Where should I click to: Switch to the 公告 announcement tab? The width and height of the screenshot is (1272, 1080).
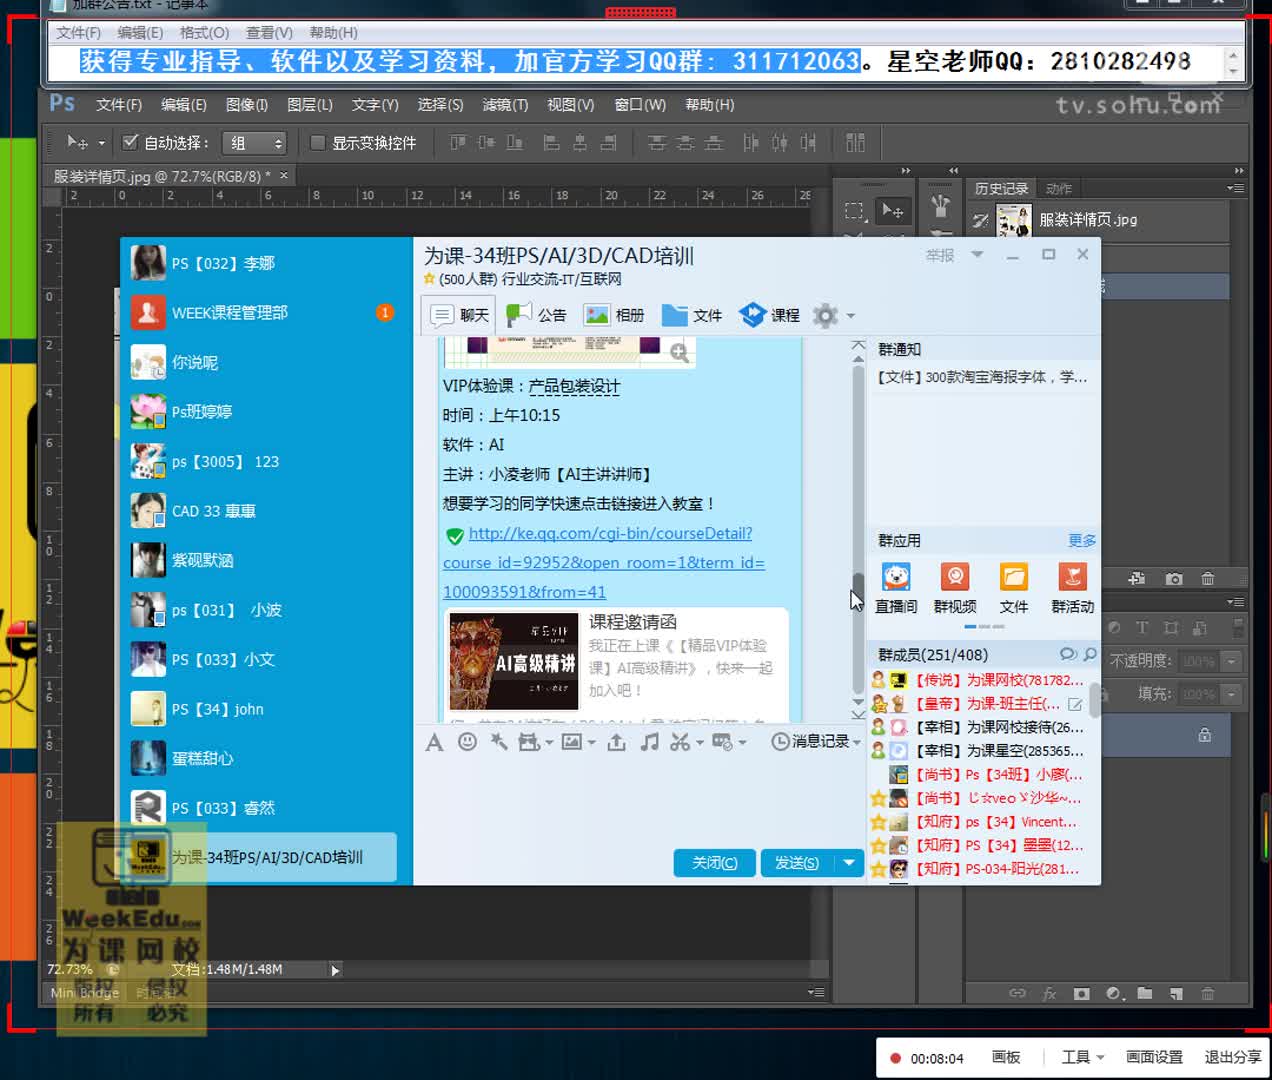tap(537, 315)
